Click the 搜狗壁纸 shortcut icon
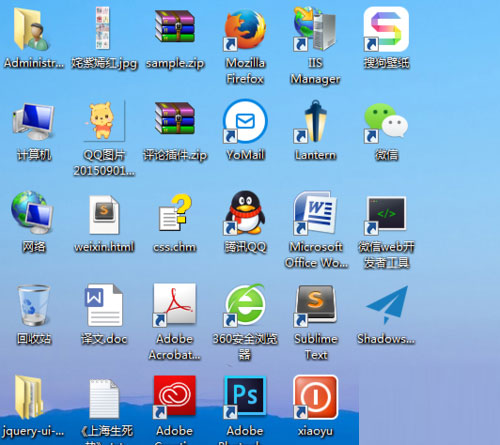Screen dimensions: 500x445 pos(386,29)
